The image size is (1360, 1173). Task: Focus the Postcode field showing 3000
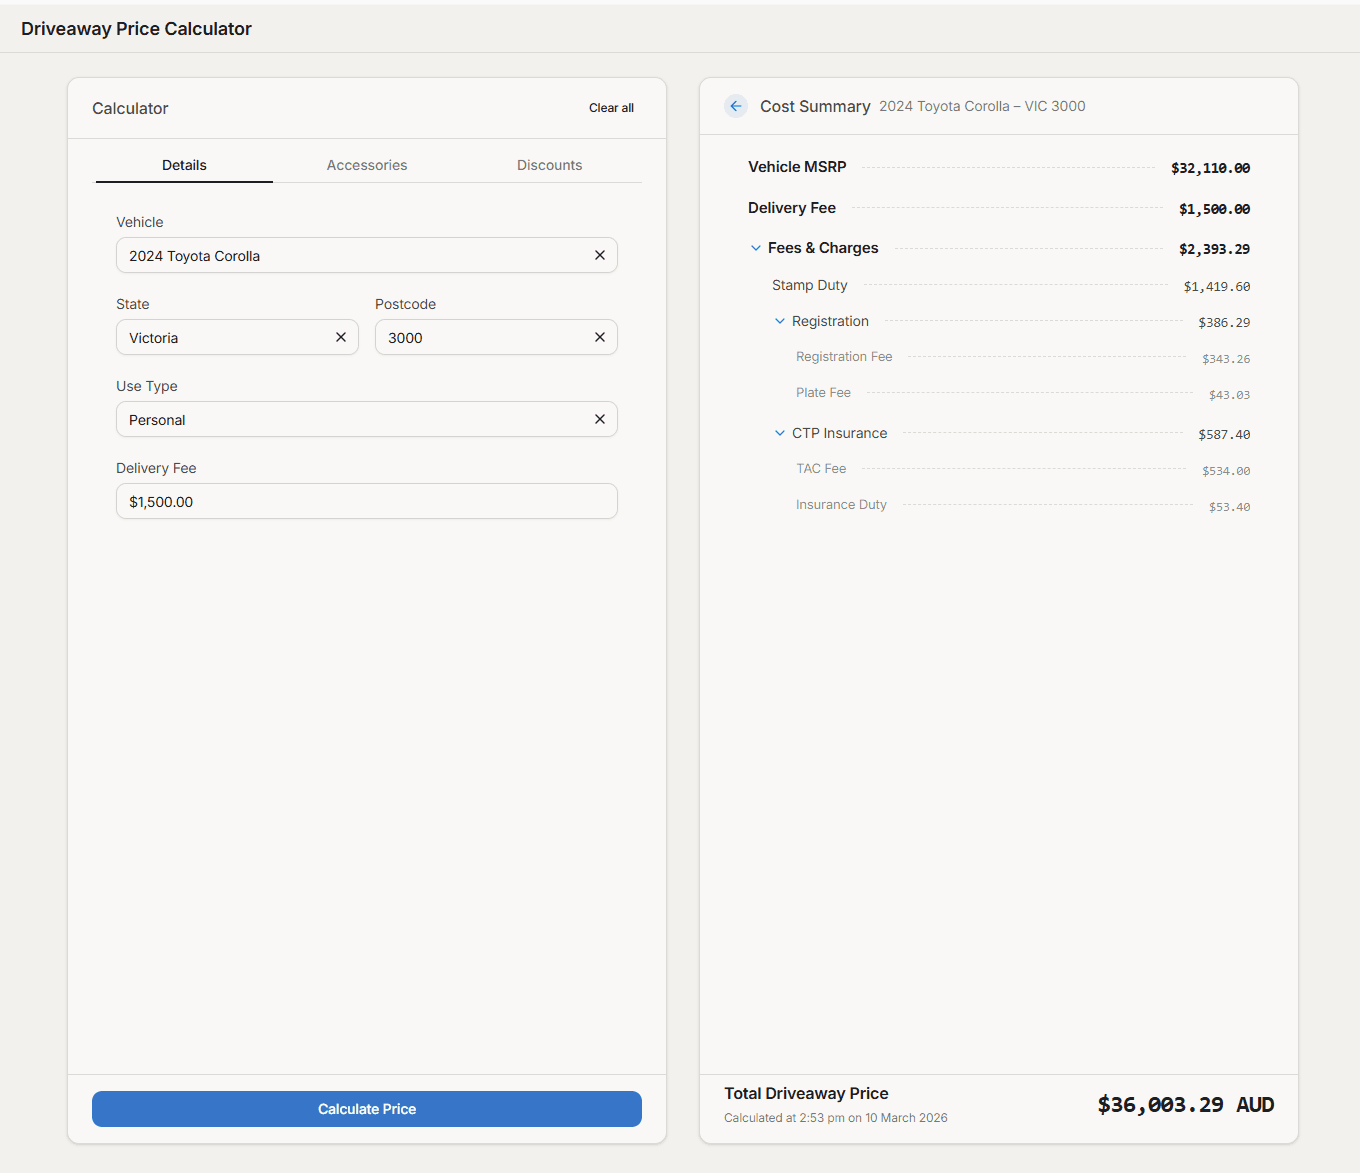(480, 337)
